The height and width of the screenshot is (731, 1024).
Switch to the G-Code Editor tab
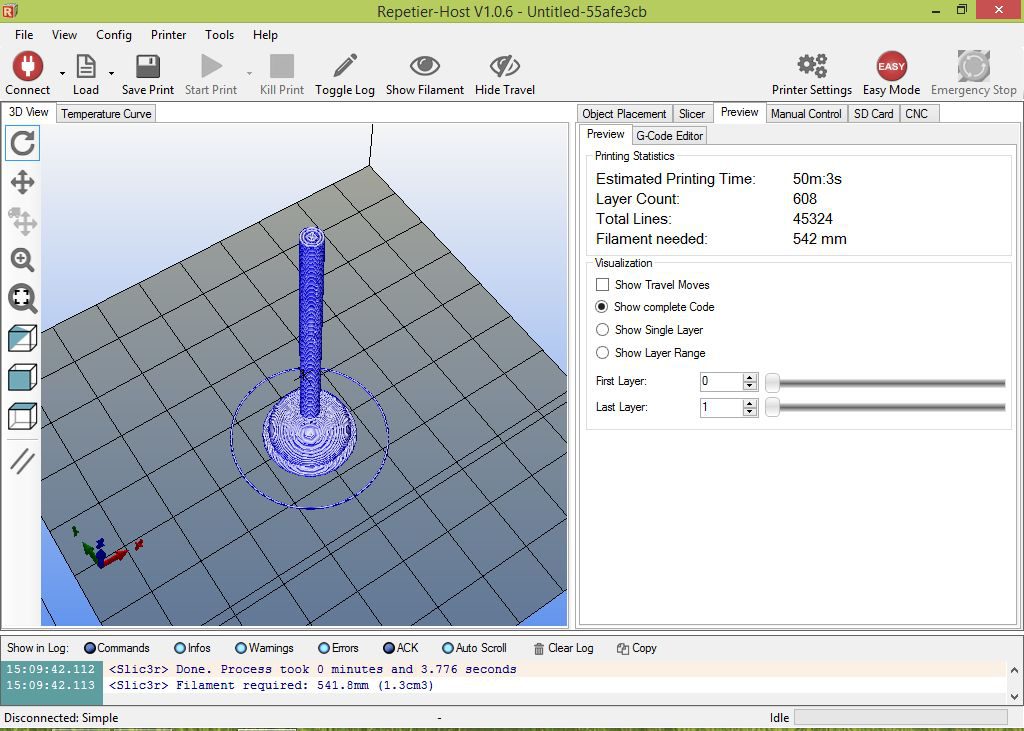tap(669, 136)
